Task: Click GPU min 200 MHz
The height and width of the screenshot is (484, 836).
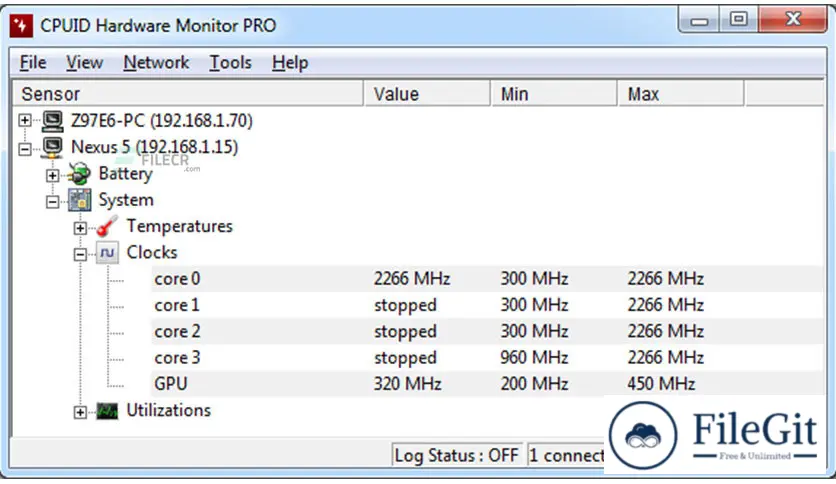Action: tap(534, 384)
